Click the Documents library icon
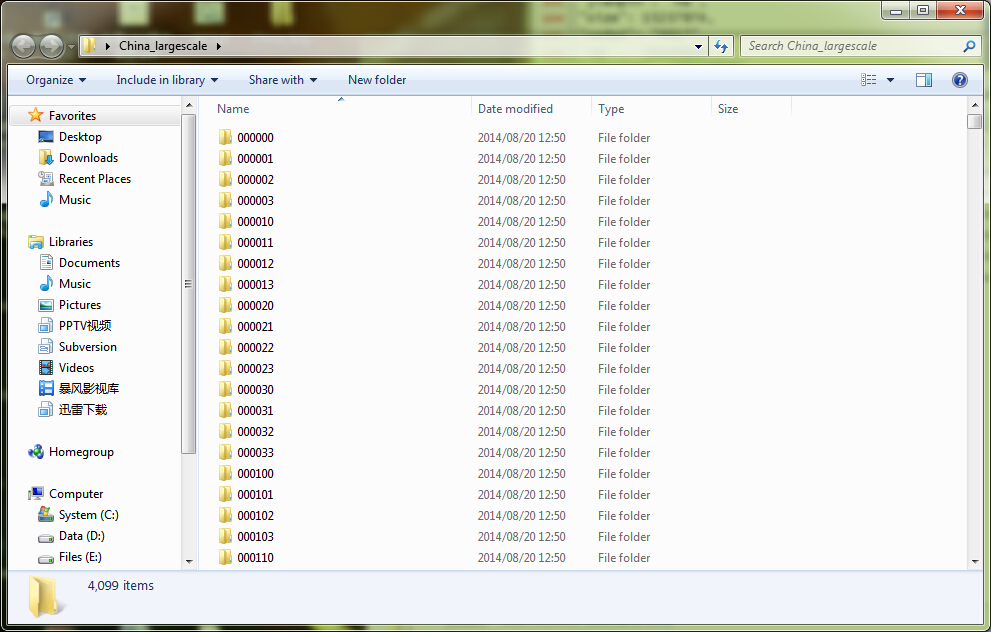991x632 pixels. click(x=46, y=262)
